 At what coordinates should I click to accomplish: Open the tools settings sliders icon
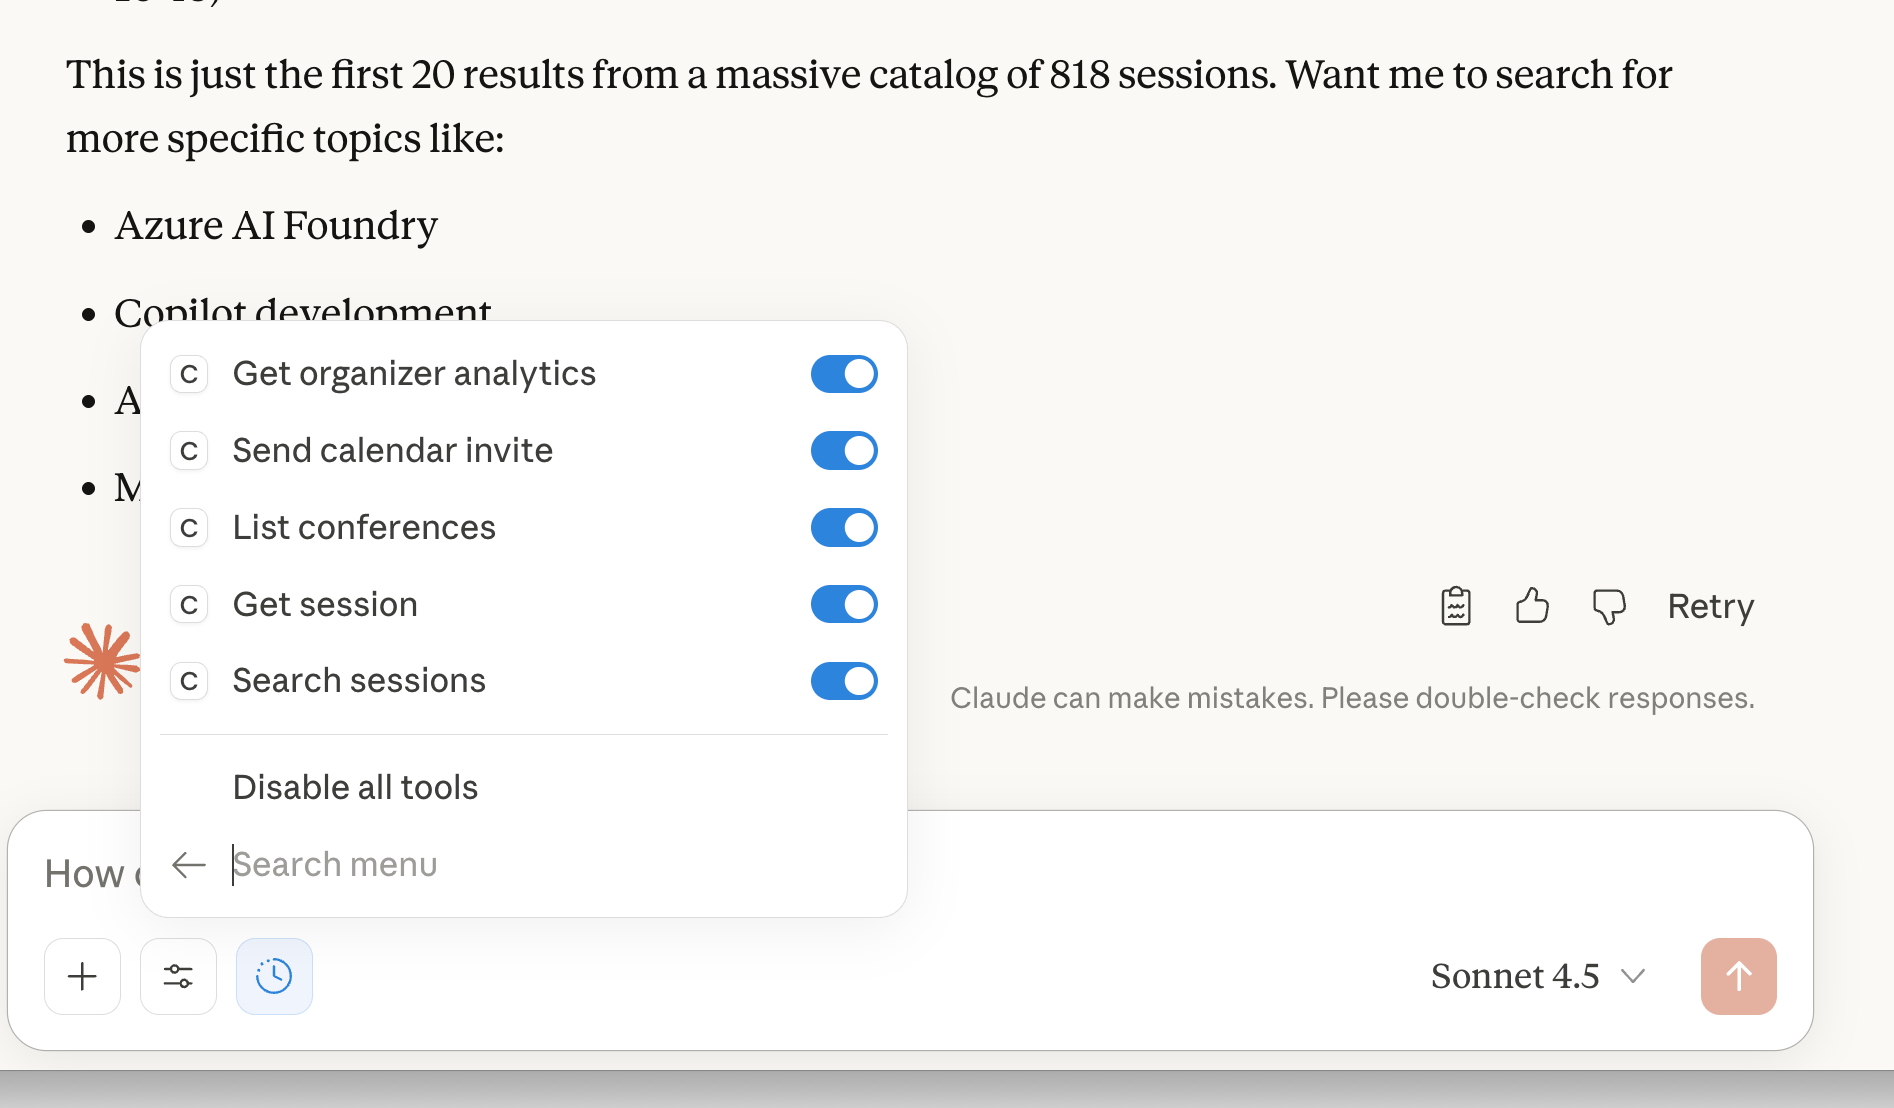point(178,976)
